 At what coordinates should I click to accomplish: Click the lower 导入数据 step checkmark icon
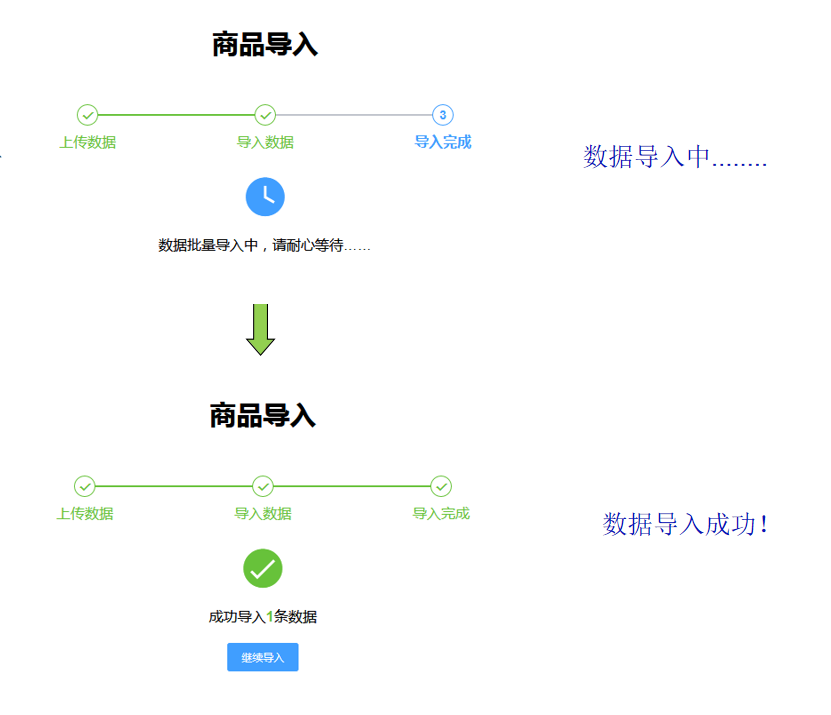pos(263,486)
